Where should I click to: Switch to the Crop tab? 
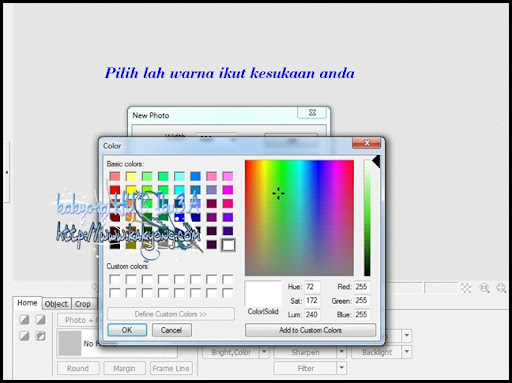pyautogui.click(x=83, y=304)
